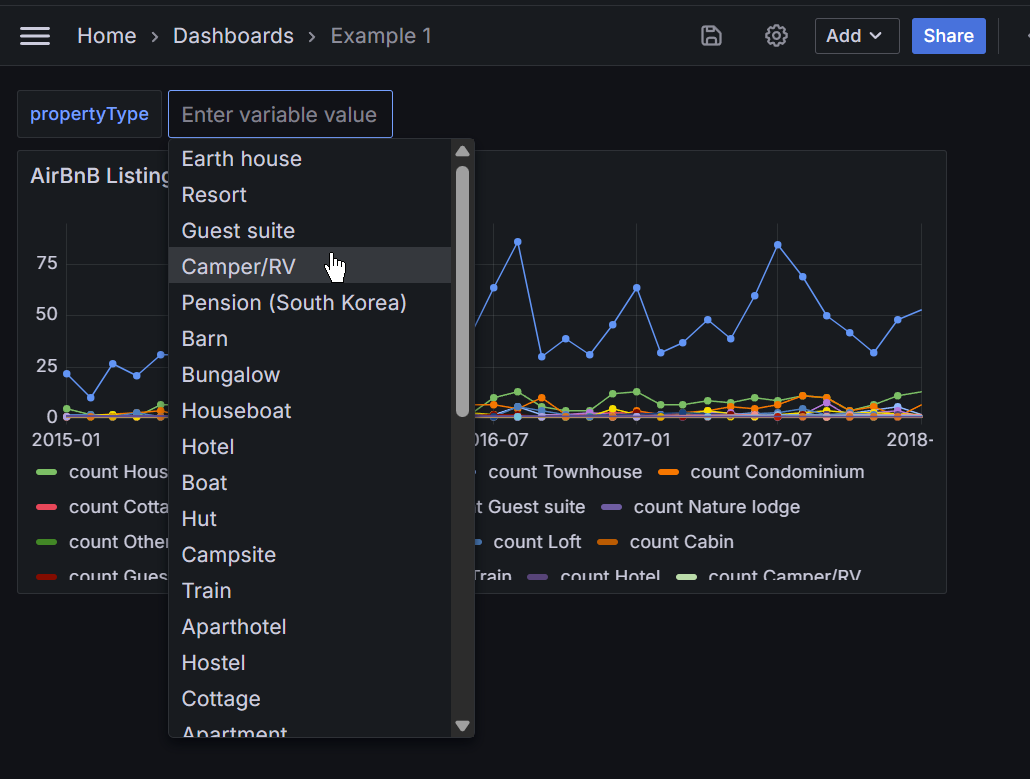1030x779 pixels.
Task: Open the hamburger navigation menu
Action: coord(35,36)
